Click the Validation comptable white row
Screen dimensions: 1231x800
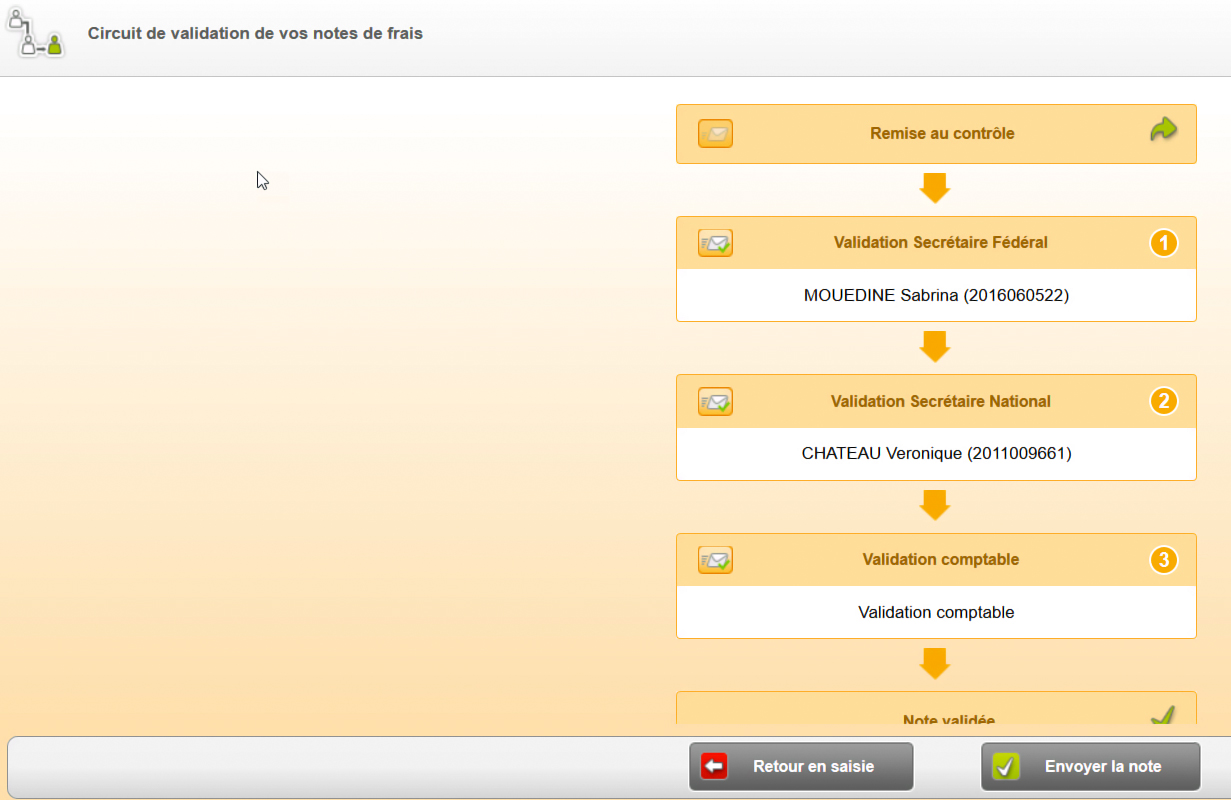936,612
